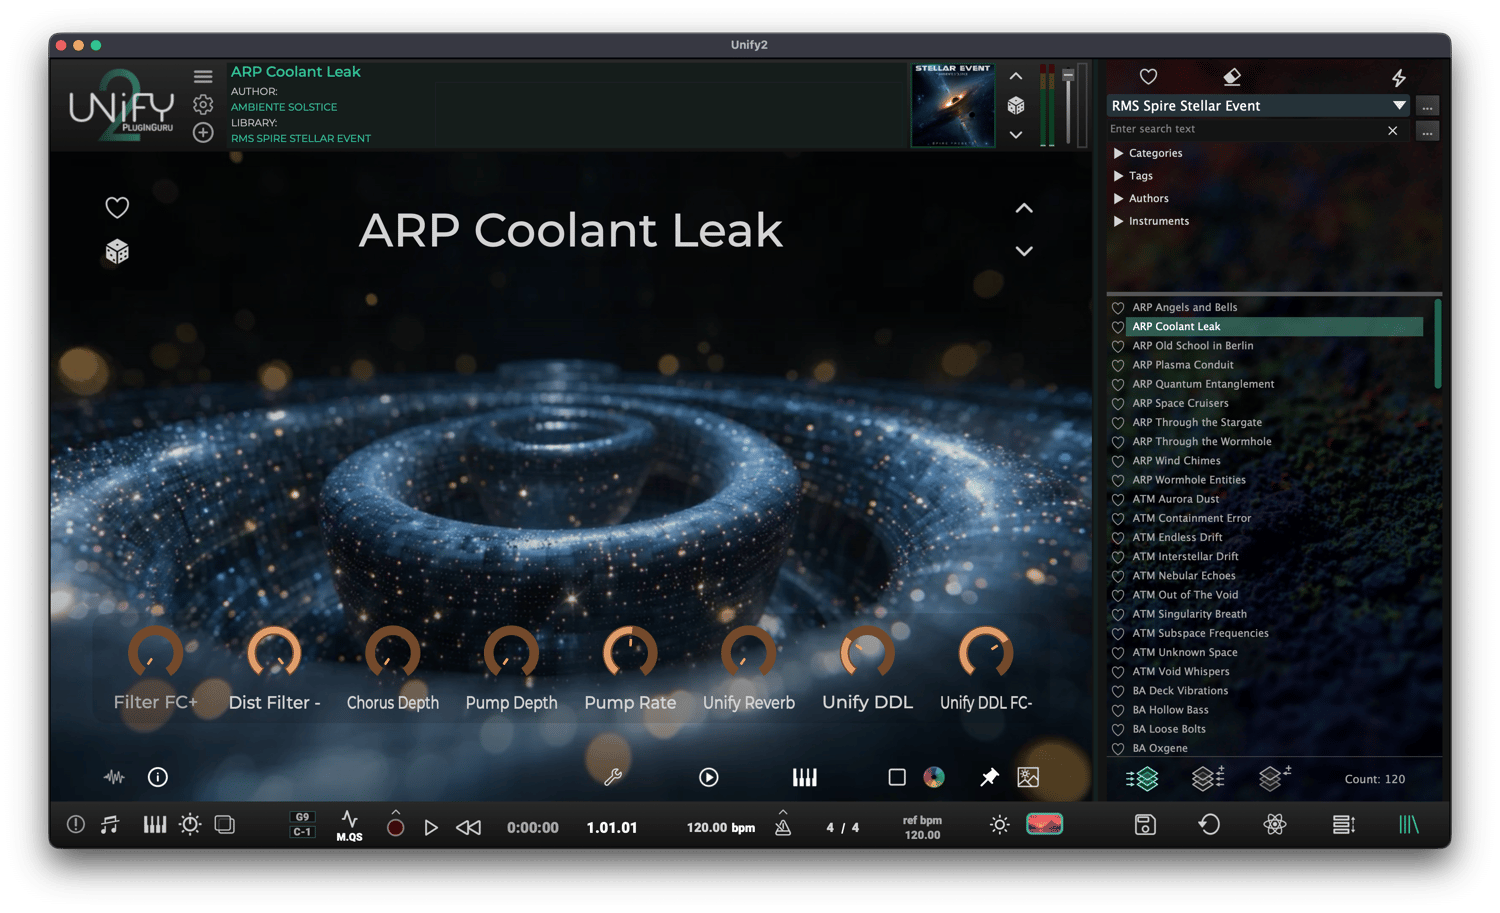1500x913 pixels.
Task: Click the circled plus icon in the header
Action: pos(203,133)
